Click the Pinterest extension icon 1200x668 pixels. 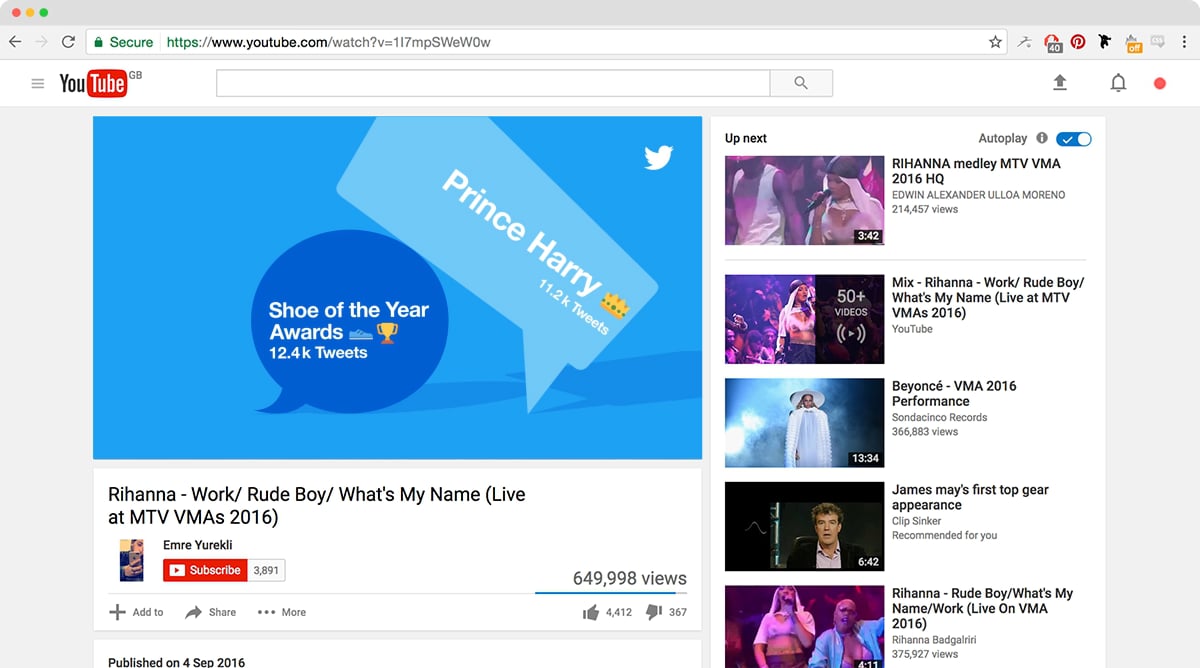click(1078, 42)
